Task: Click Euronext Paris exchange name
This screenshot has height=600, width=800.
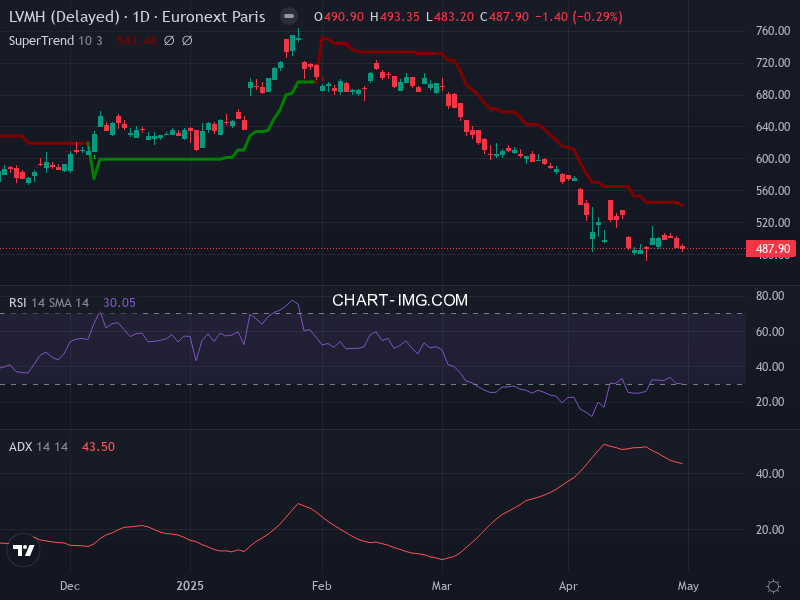Action: 214,17
